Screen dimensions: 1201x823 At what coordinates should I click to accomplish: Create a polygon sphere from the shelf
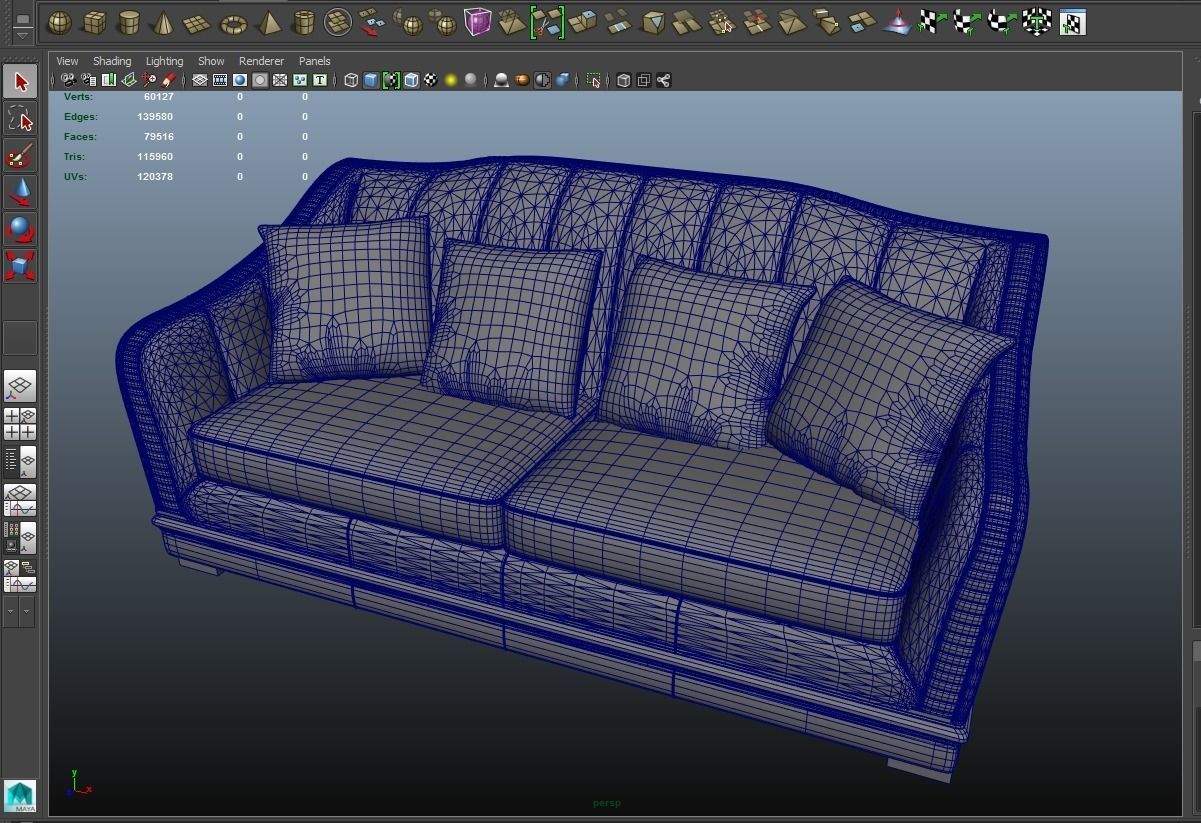coord(60,22)
